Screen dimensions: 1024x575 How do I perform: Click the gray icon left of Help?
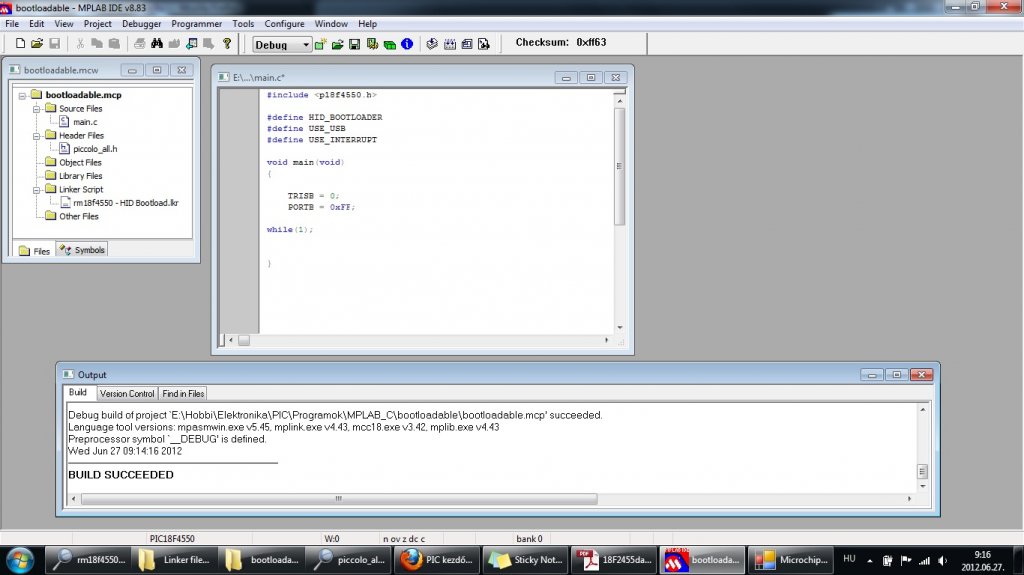[x=208, y=44]
